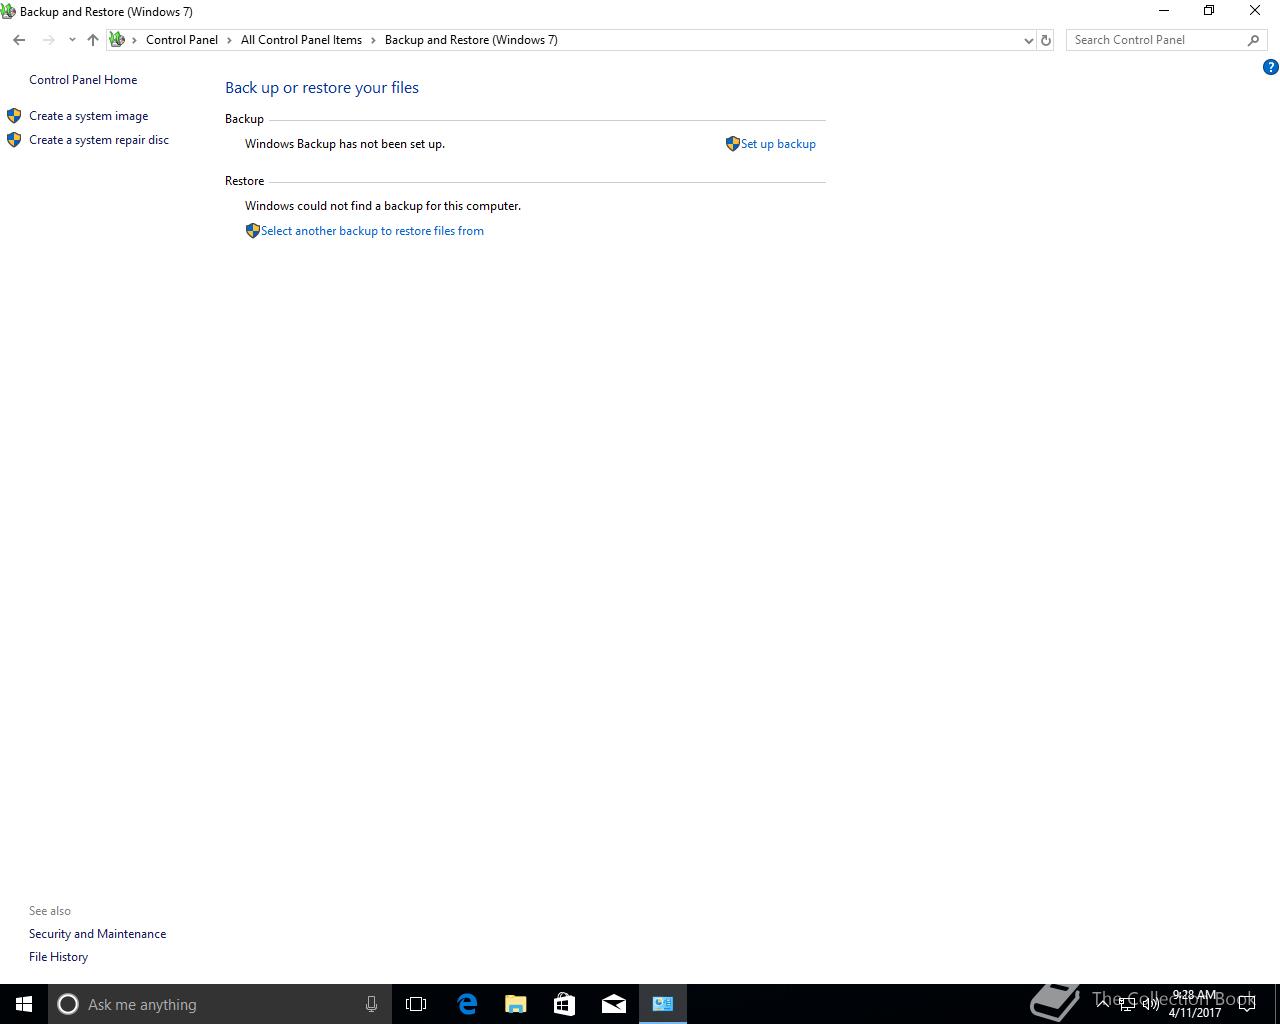Click Windows could not find a backup text

[383, 206]
